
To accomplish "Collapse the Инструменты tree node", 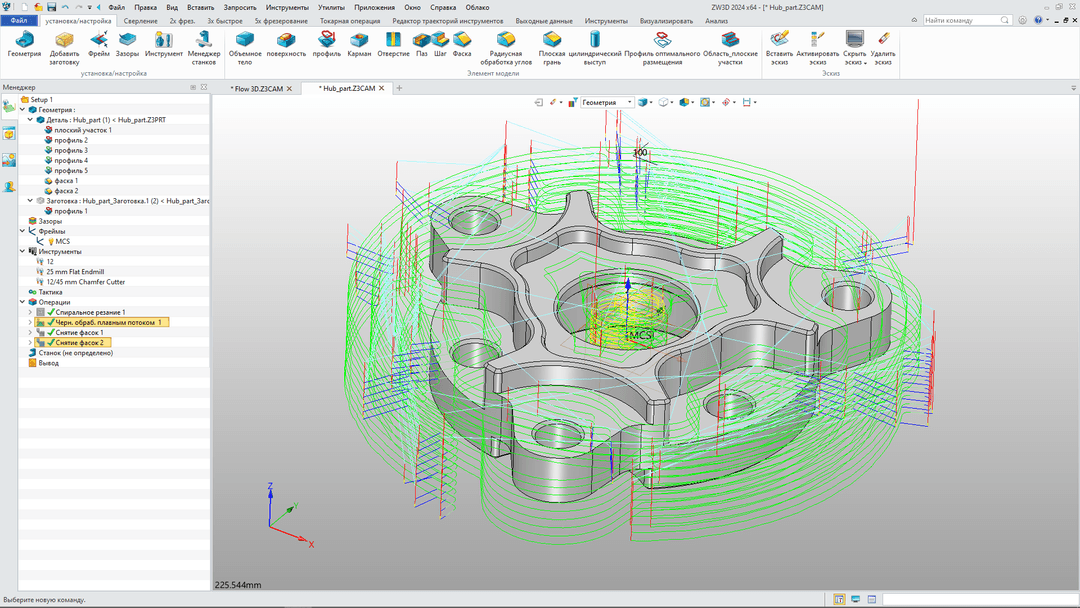I will (x=23, y=251).
